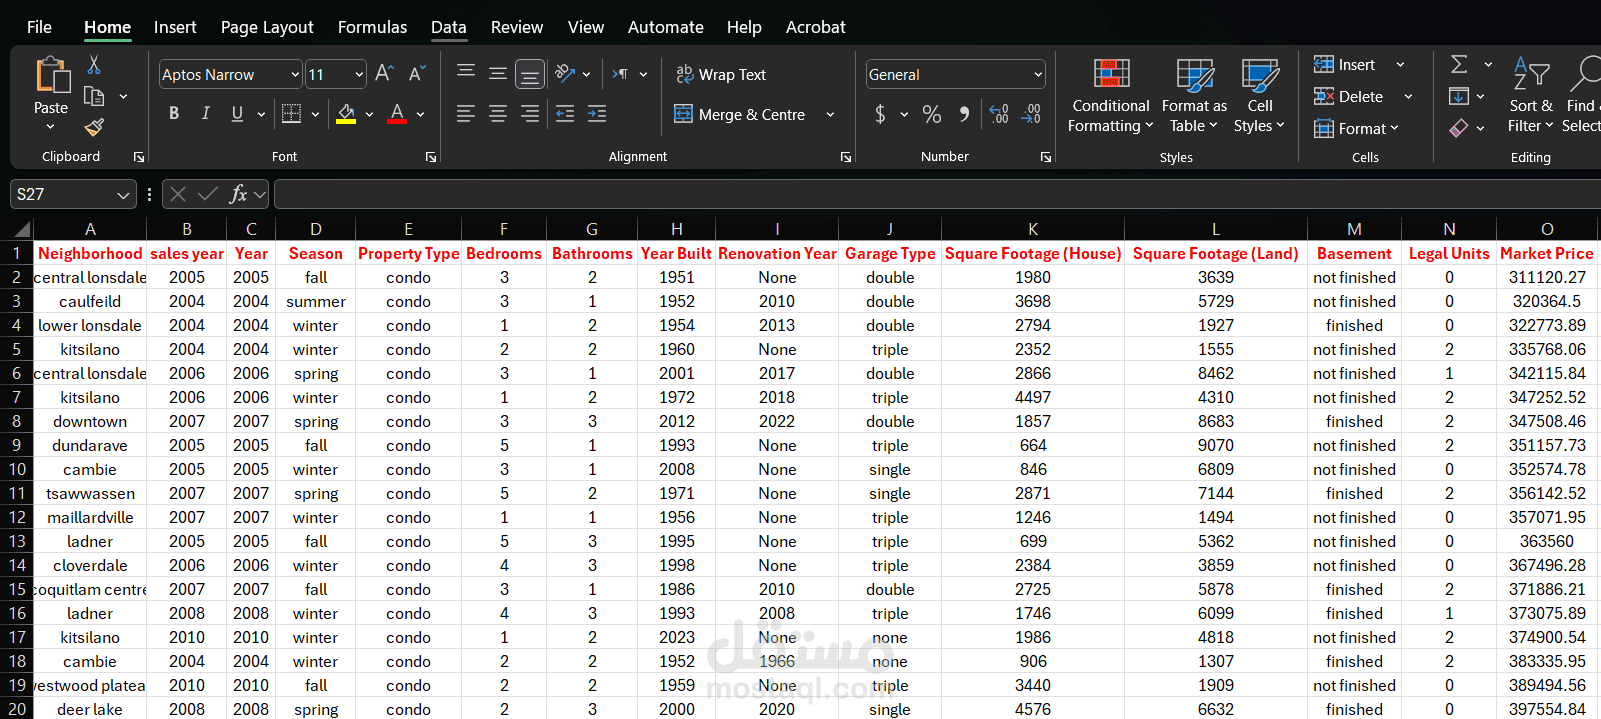Image resolution: width=1601 pixels, height=719 pixels.
Task: Click the Fill down icon
Action: click(x=1459, y=96)
